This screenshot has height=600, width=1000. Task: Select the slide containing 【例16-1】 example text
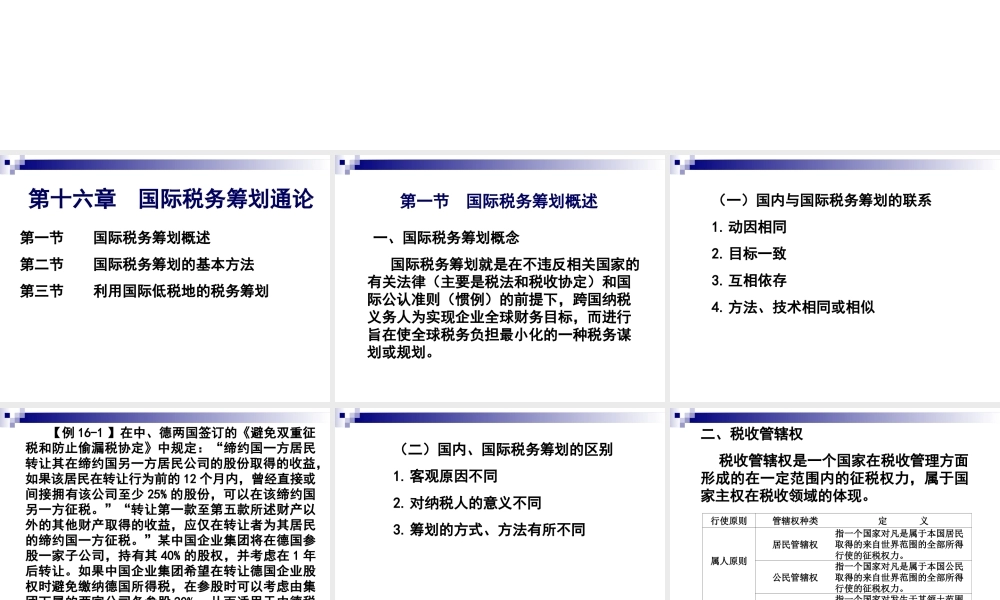(x=165, y=500)
